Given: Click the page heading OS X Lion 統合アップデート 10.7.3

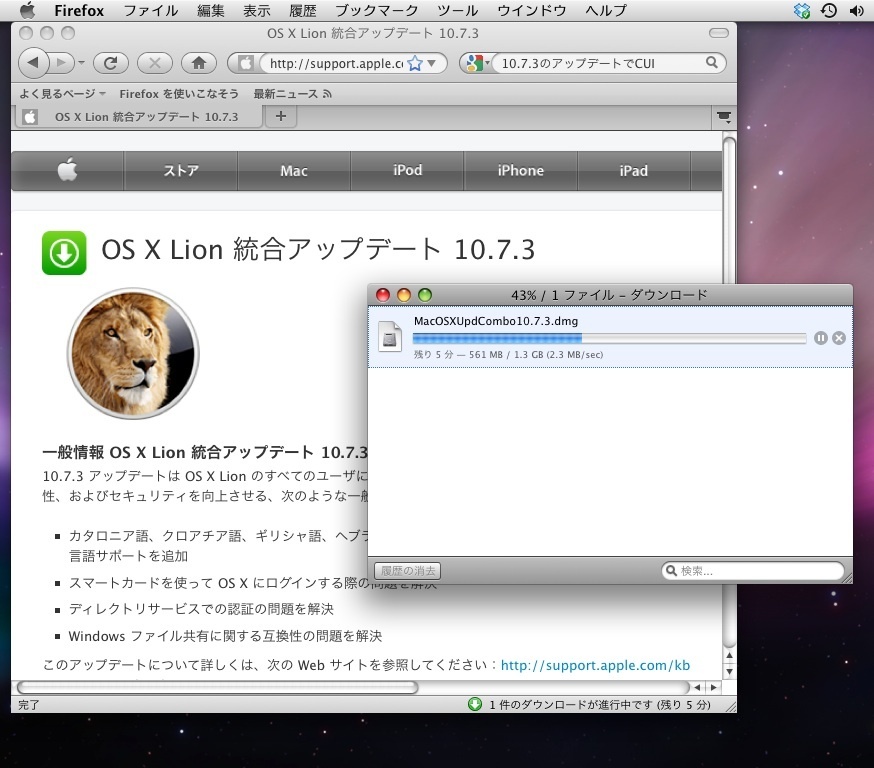Looking at the screenshot, I should click(x=318, y=249).
